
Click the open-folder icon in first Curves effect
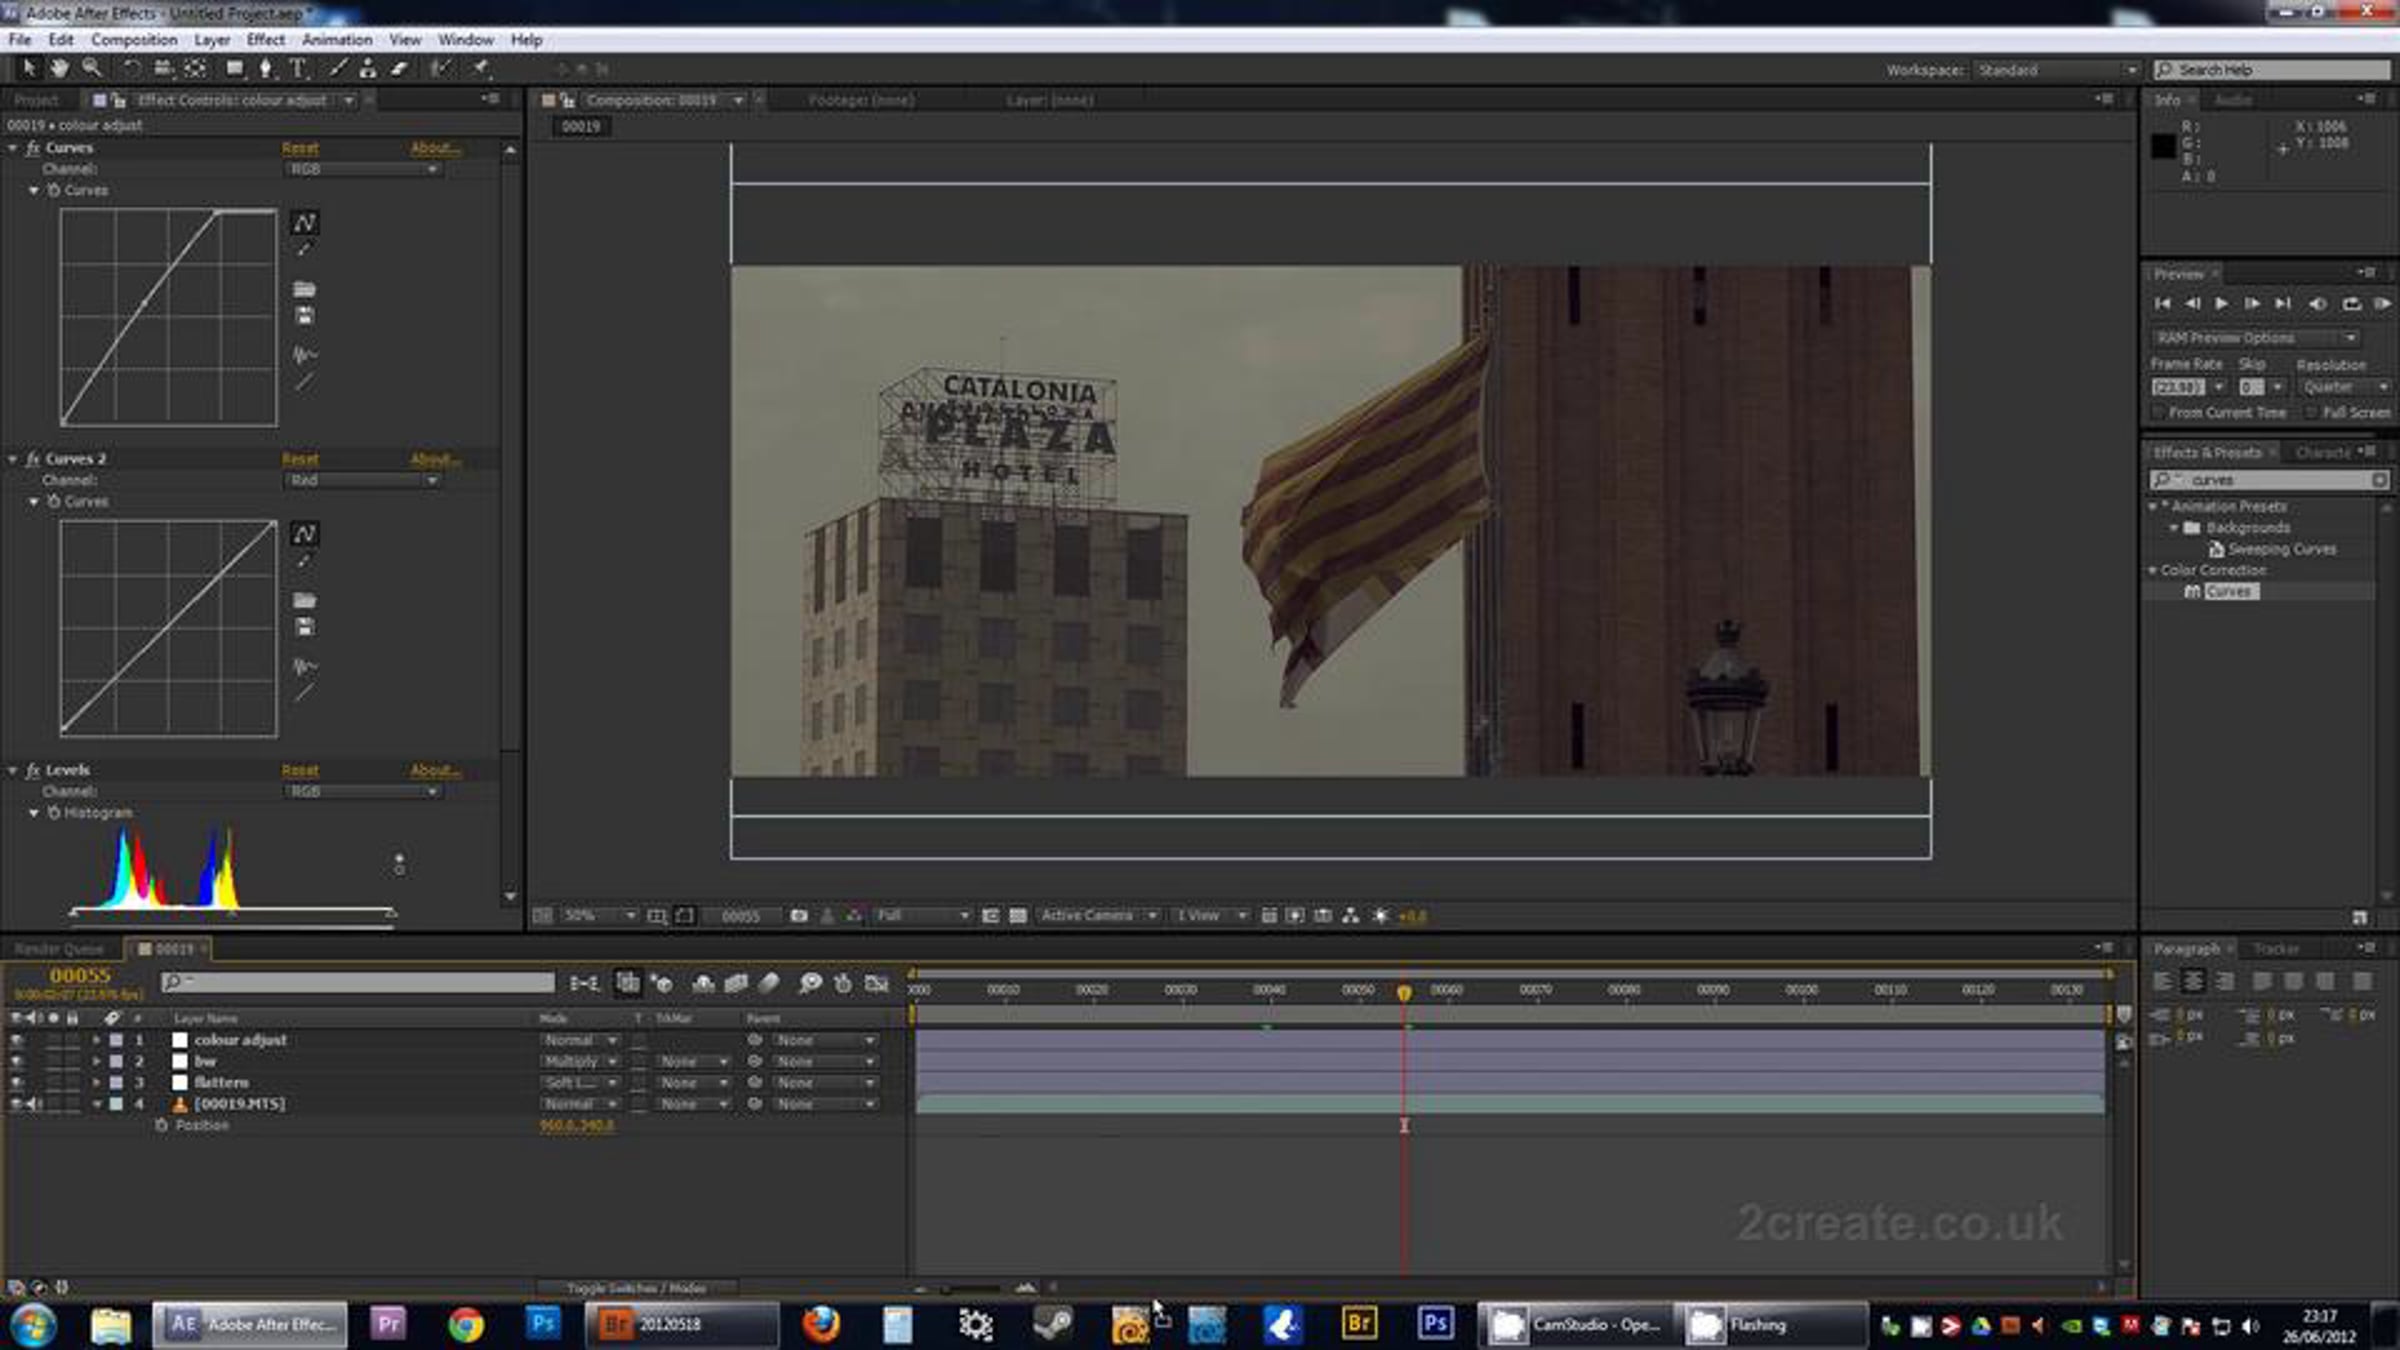pyautogui.click(x=304, y=289)
